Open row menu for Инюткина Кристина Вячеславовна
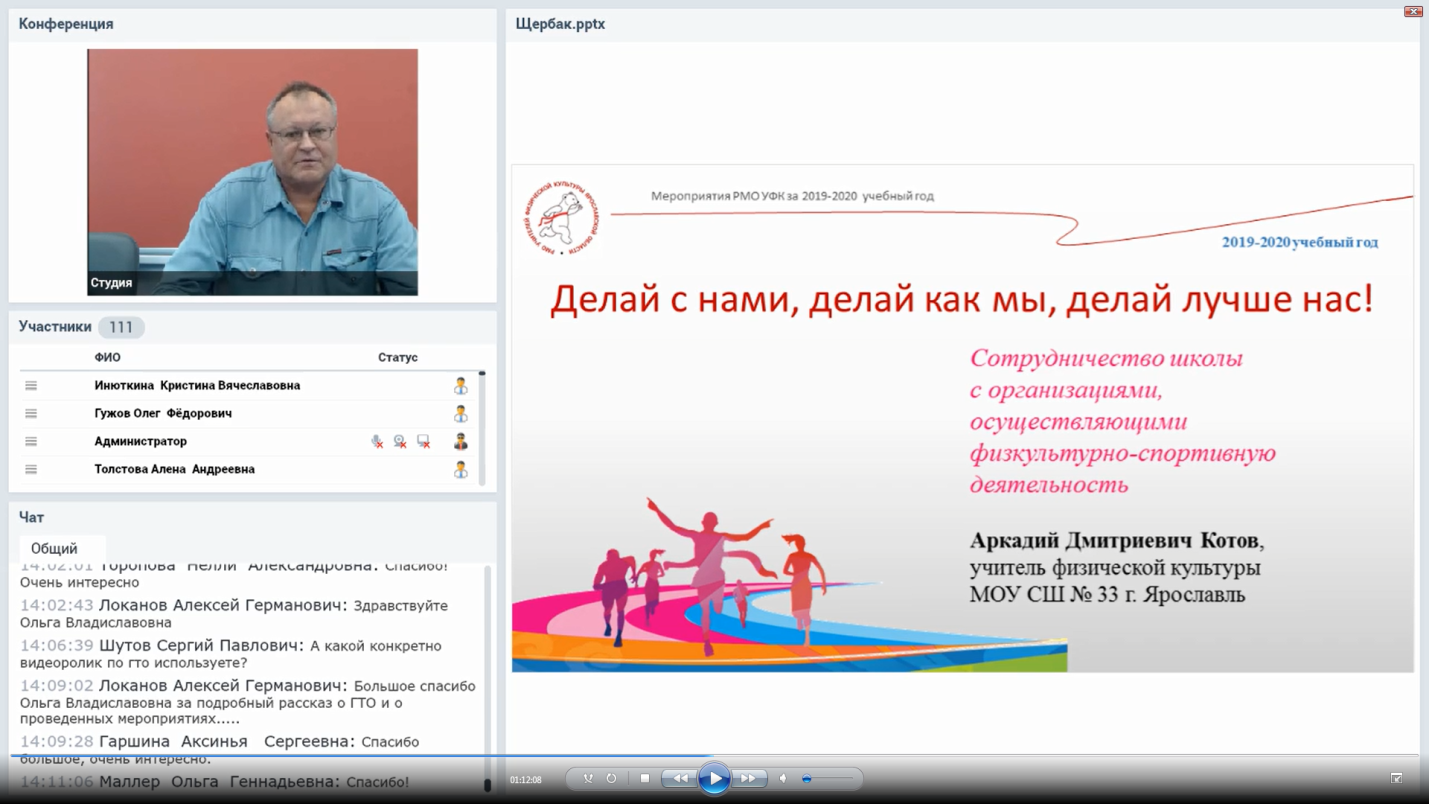Screen dimensions: 1429x804 pyautogui.click(x=31, y=386)
